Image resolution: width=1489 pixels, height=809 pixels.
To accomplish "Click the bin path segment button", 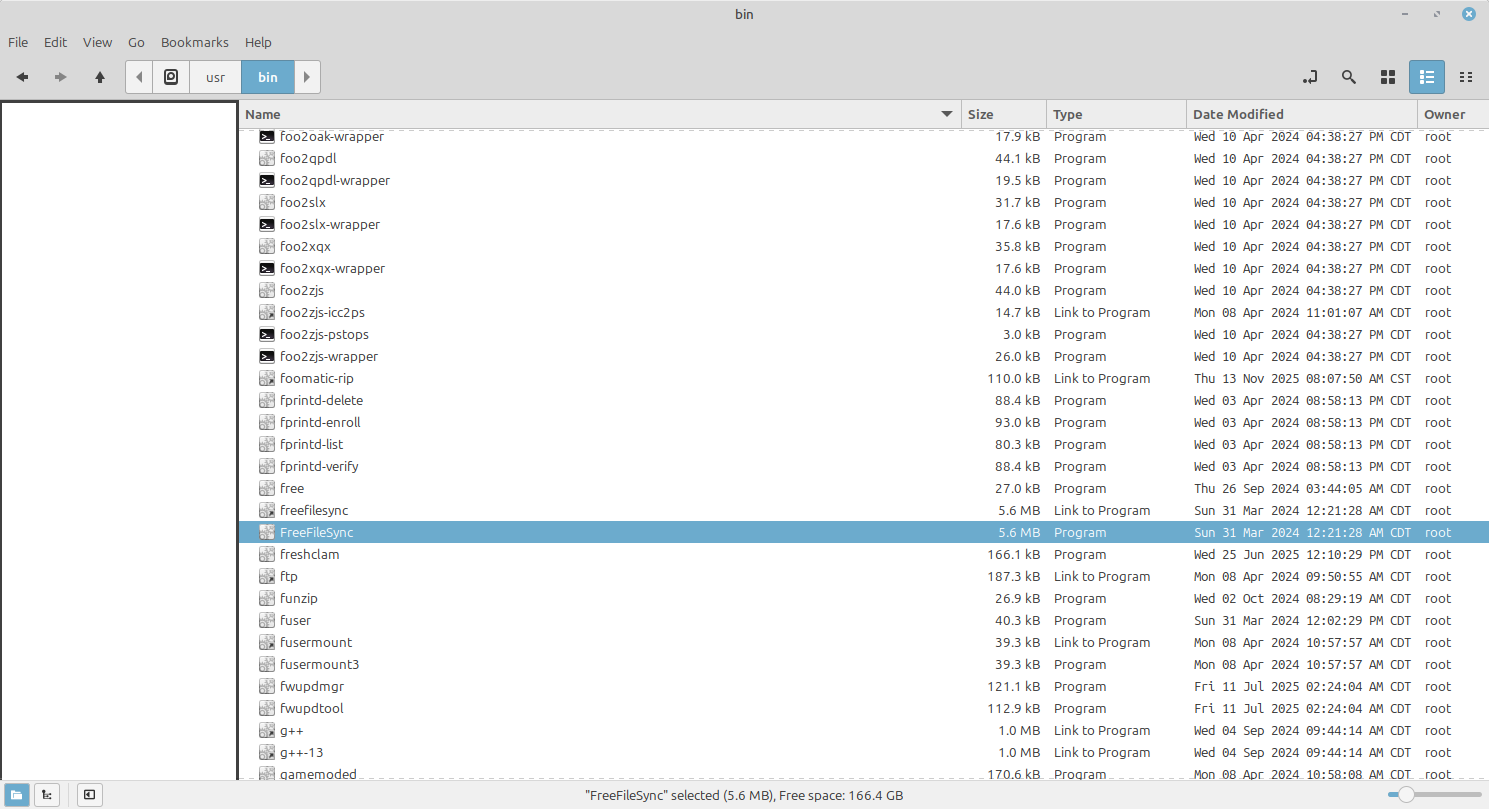I will [x=268, y=77].
